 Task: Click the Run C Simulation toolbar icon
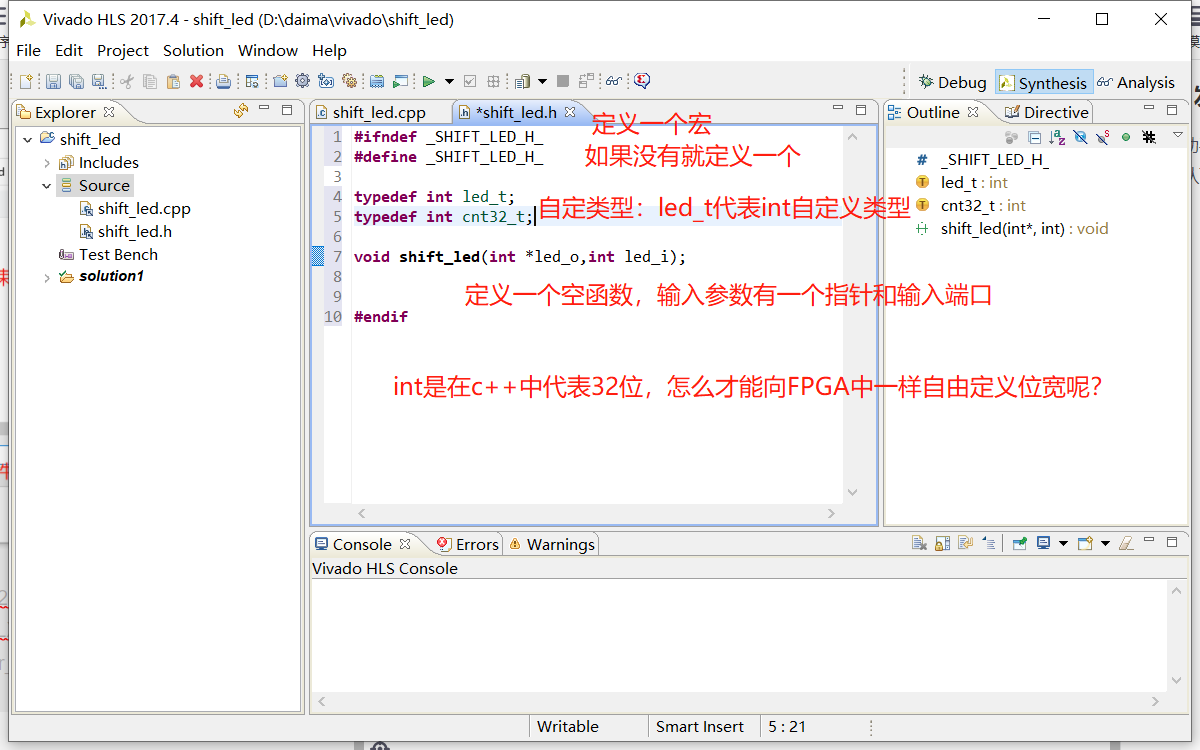[400, 81]
